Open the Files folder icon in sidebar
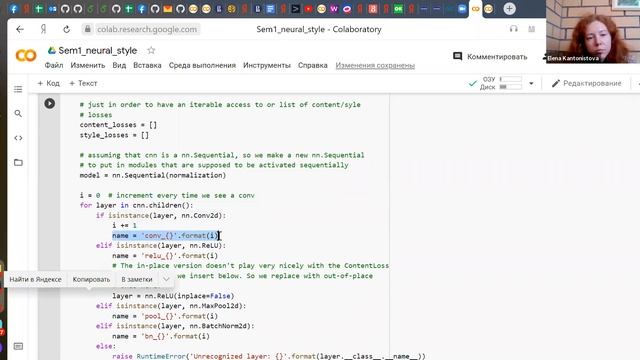Viewport: 640px width, 360px height. [18, 162]
